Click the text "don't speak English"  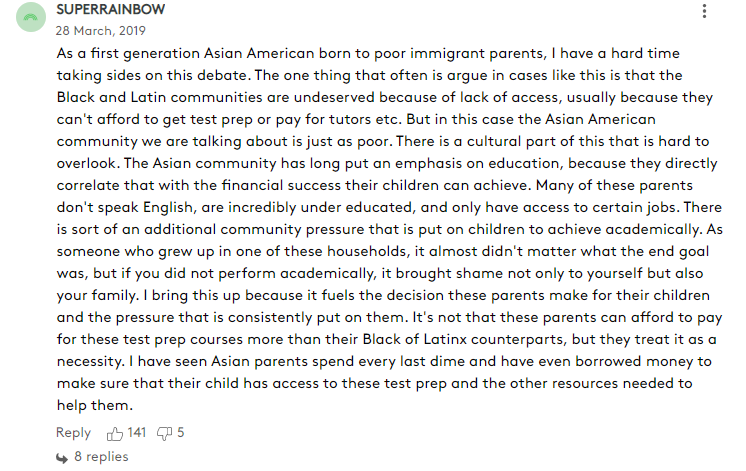tap(125, 207)
